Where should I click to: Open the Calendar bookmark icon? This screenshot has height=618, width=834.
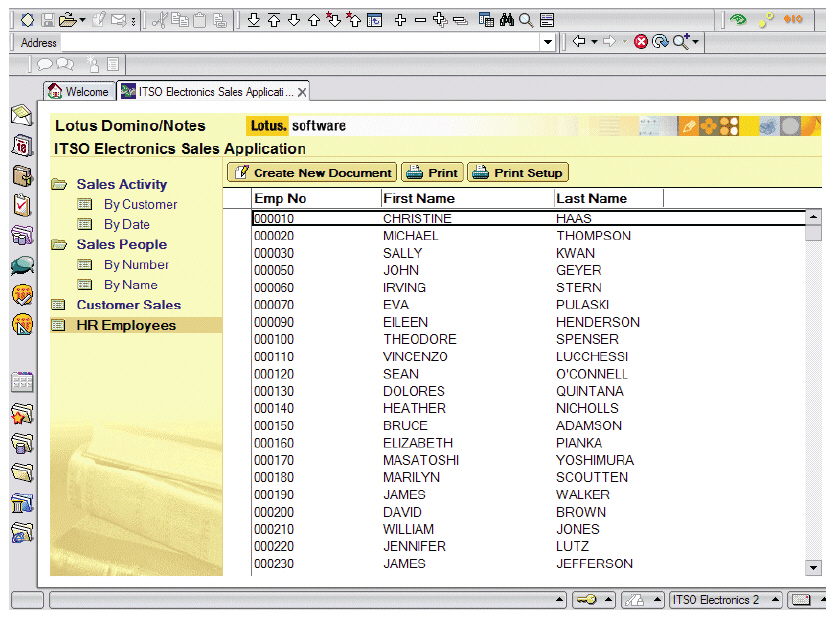pos(22,145)
